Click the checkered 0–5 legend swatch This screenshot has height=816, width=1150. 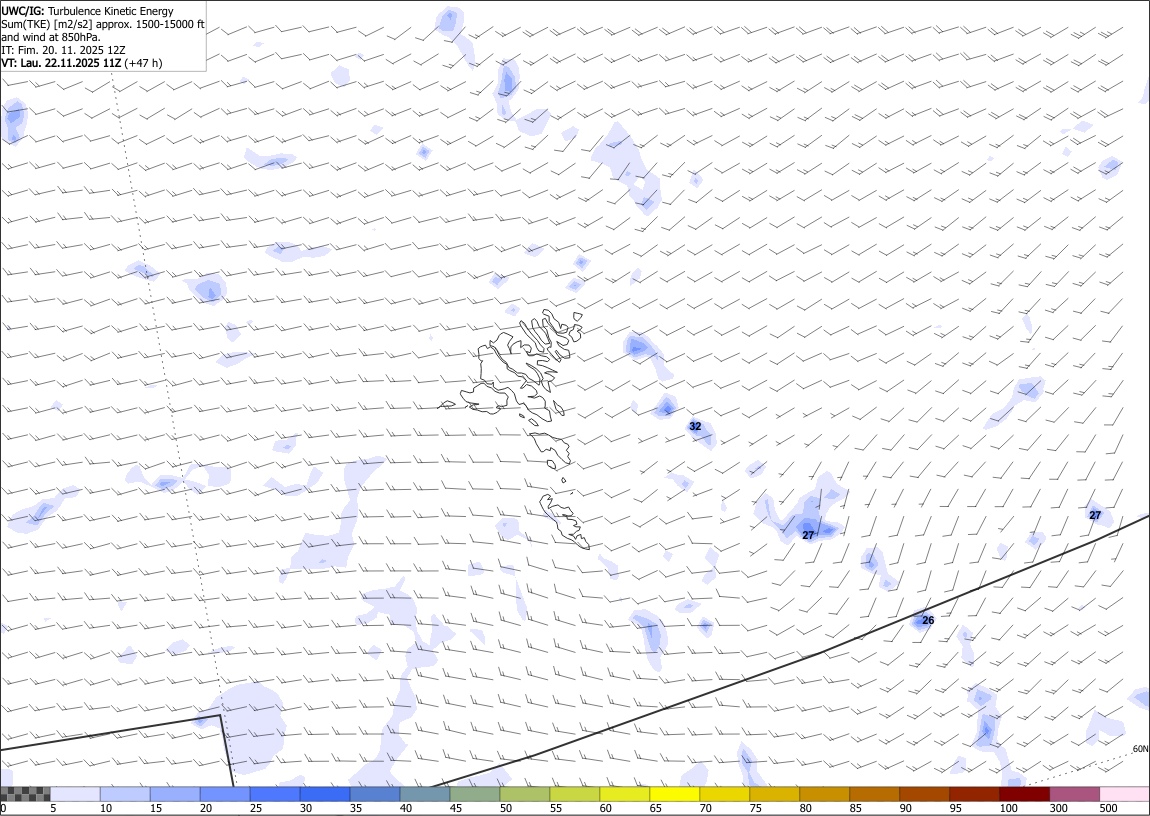(25, 794)
